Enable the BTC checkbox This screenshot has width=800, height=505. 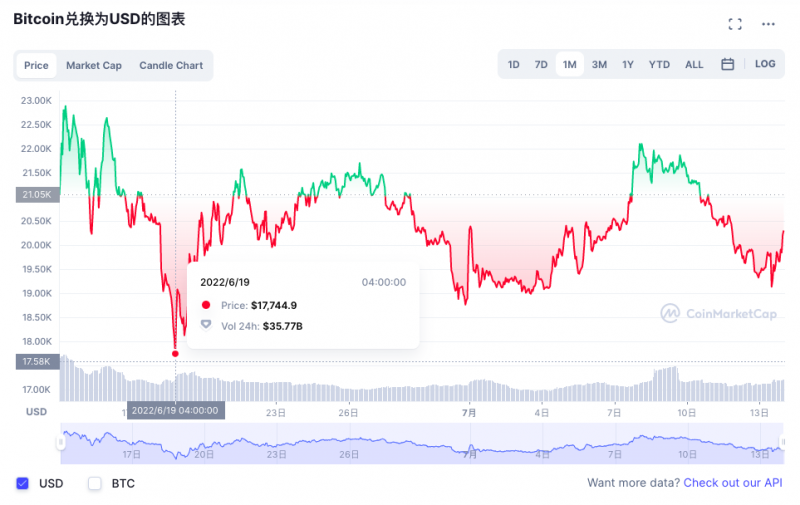click(95, 484)
